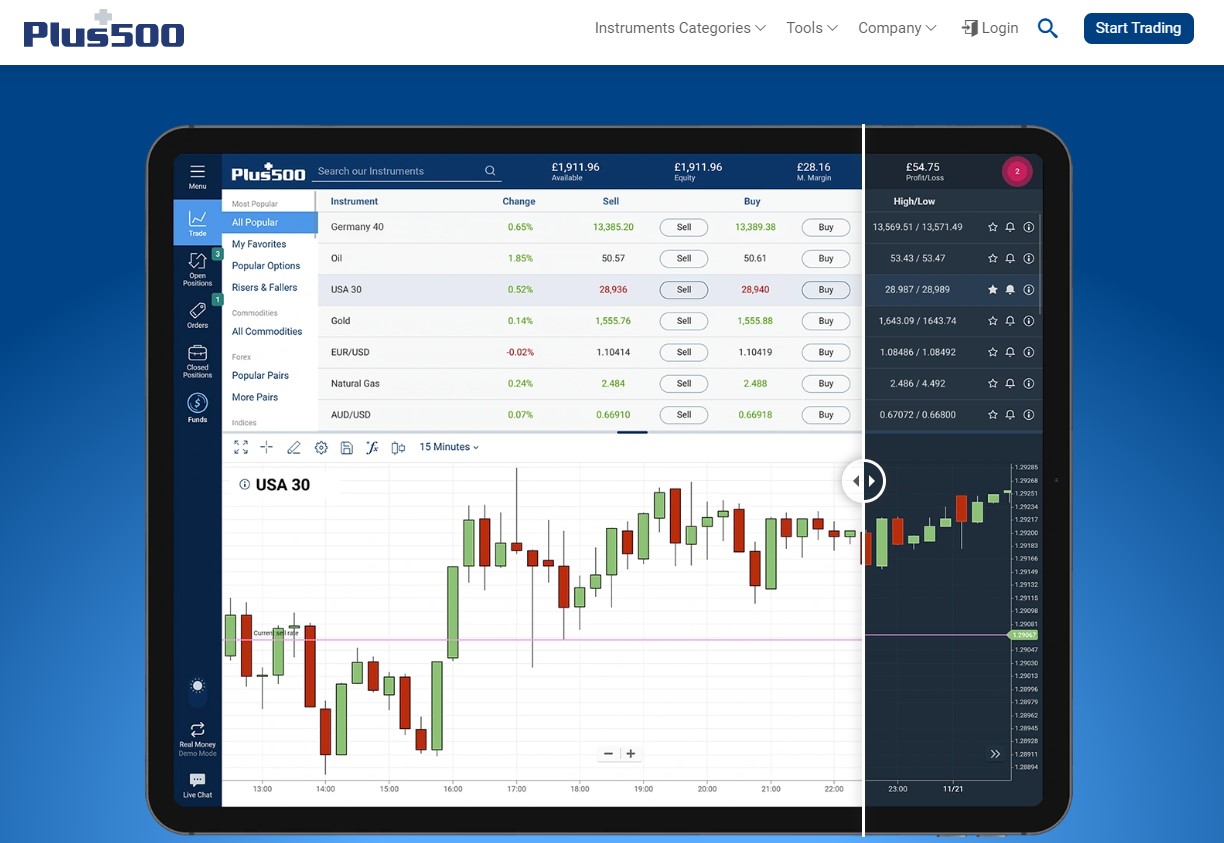
Task: Click the save chart floppy icon
Action: (x=346, y=447)
